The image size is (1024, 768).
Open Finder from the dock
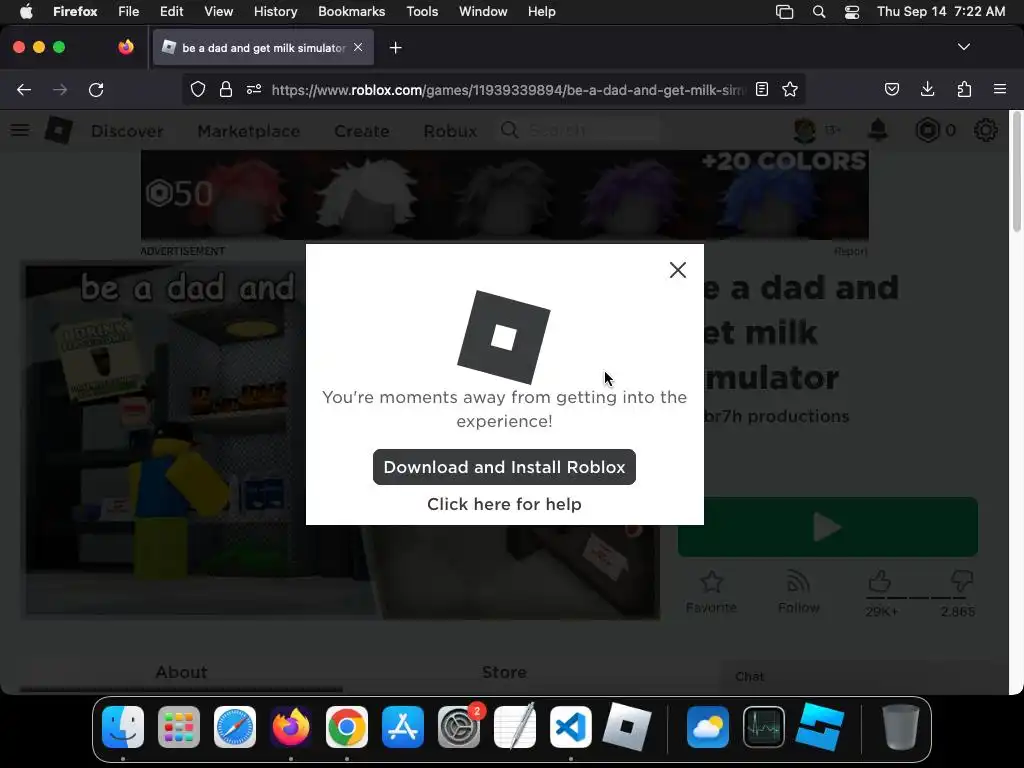pos(123,727)
